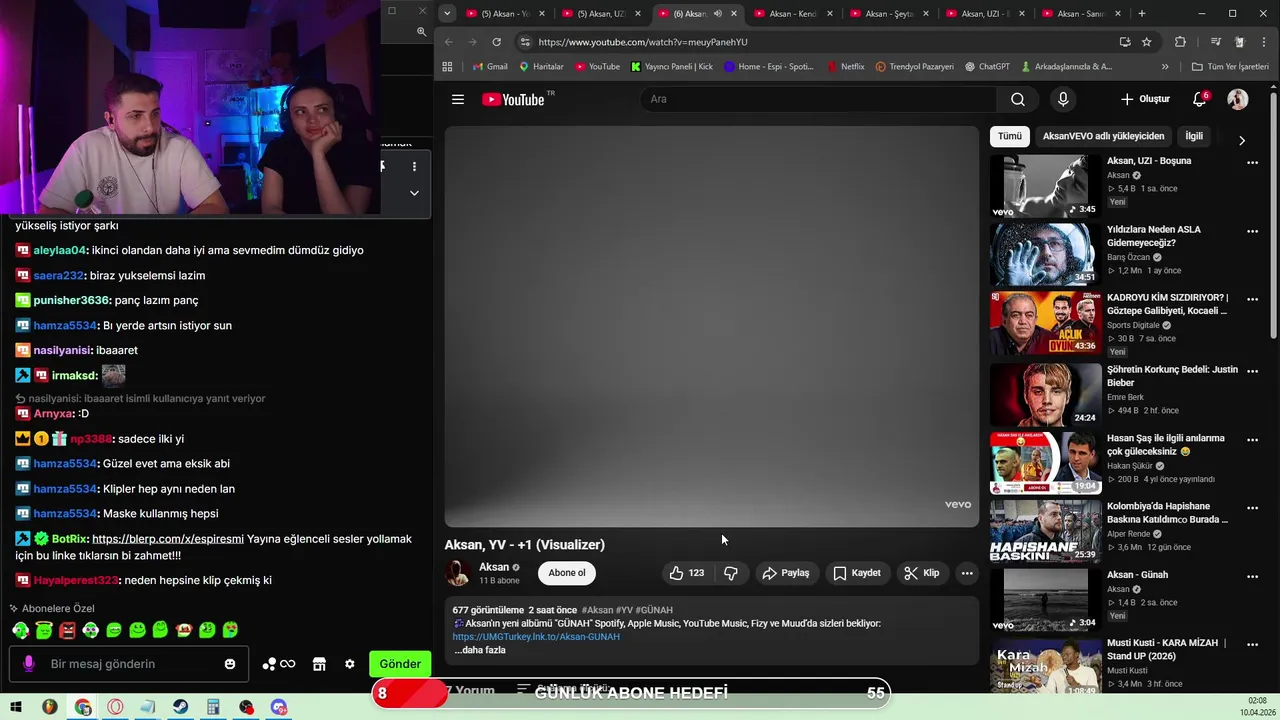The image size is (1280, 720).
Task: Open the ChatGPT bookmark
Action: point(987,67)
